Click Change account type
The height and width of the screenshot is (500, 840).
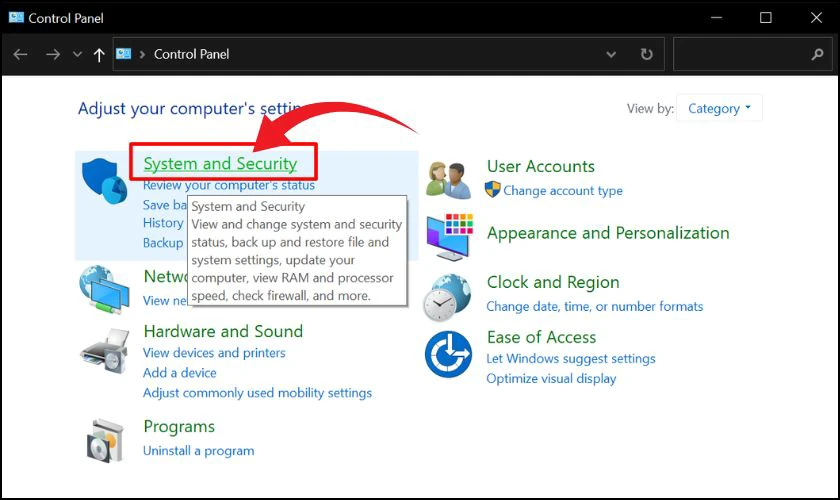(562, 190)
